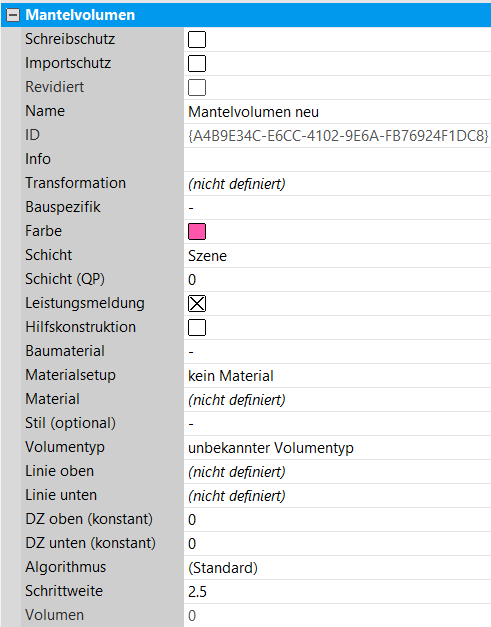
Task: Select the Linie unten value field
Action: [337, 495]
